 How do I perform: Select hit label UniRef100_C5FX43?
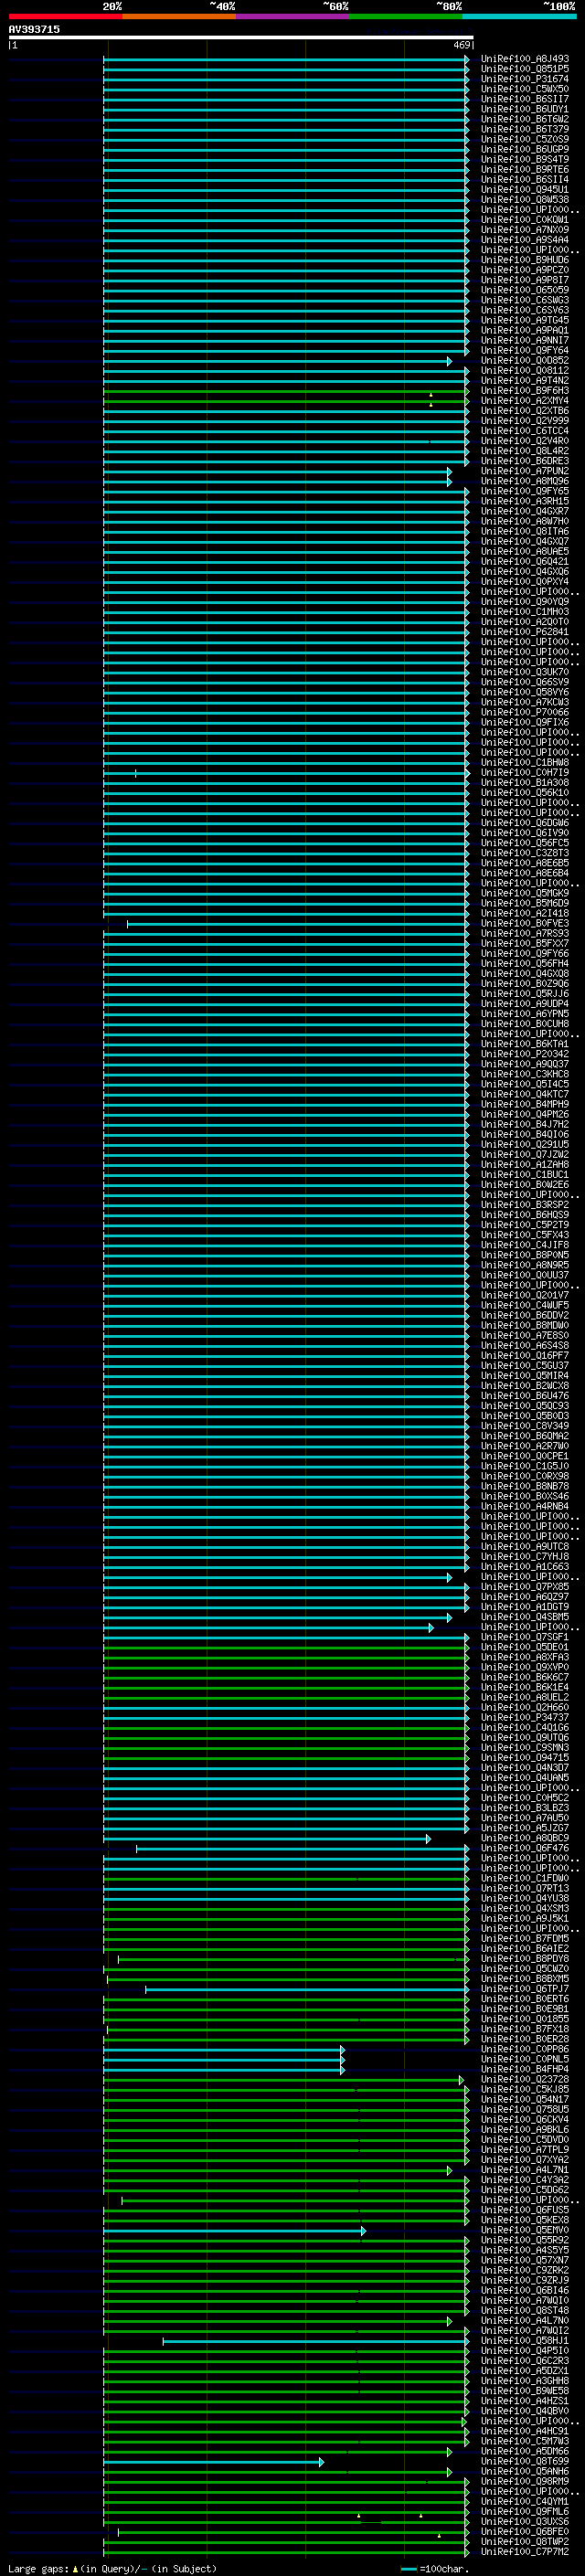click(x=525, y=1235)
